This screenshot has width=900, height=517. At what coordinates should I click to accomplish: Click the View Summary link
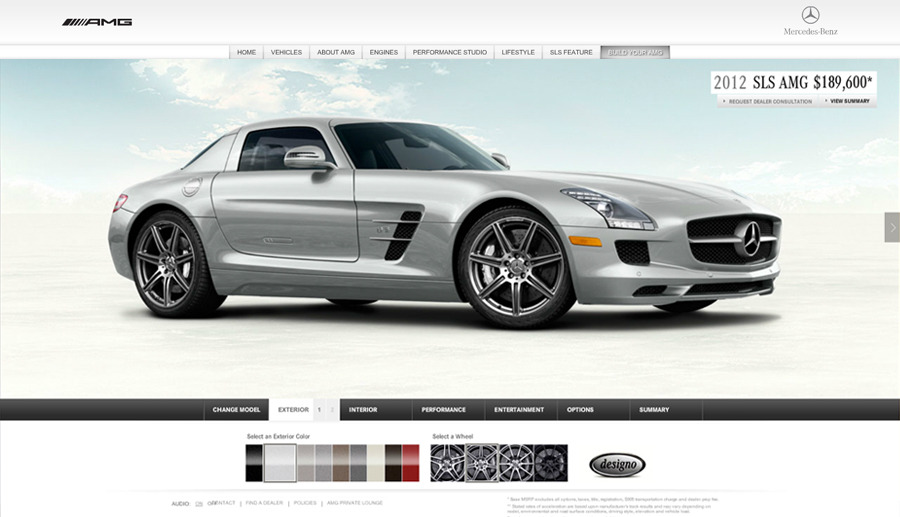click(x=849, y=101)
